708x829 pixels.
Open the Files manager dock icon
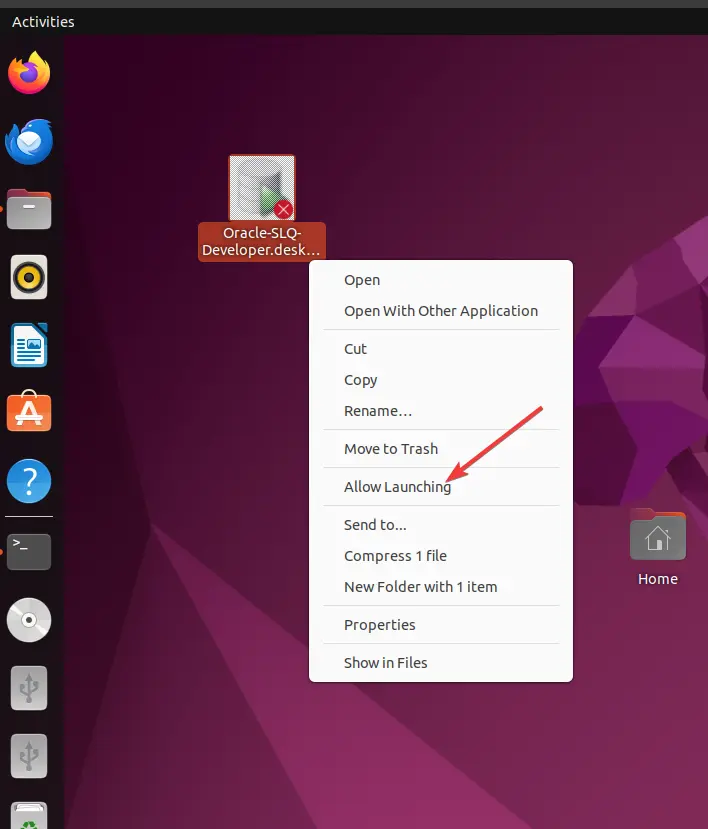pos(29,209)
